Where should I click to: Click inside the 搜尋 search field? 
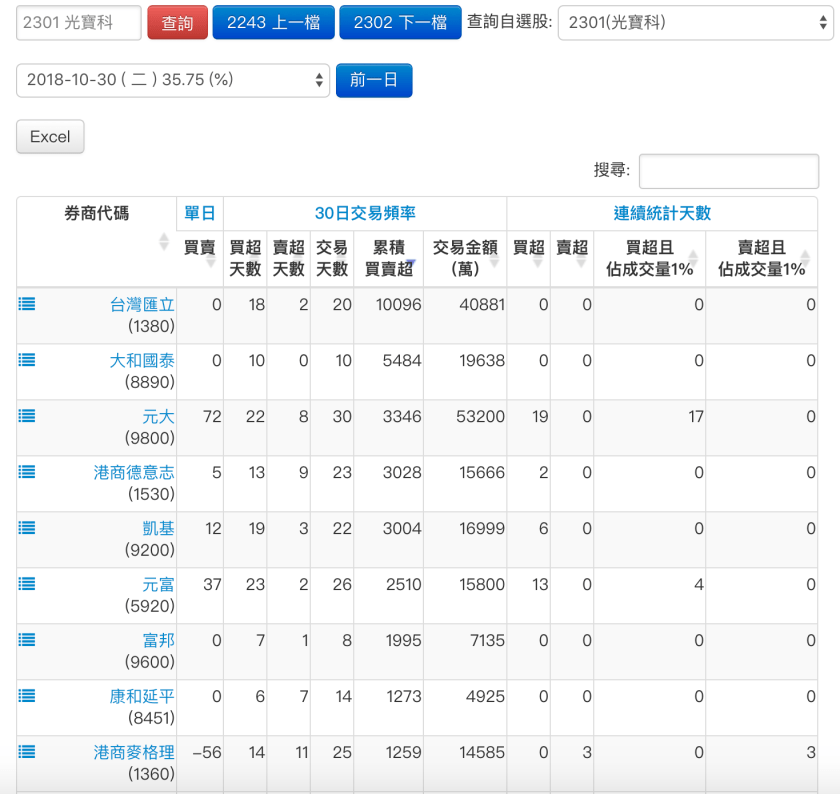[728, 170]
